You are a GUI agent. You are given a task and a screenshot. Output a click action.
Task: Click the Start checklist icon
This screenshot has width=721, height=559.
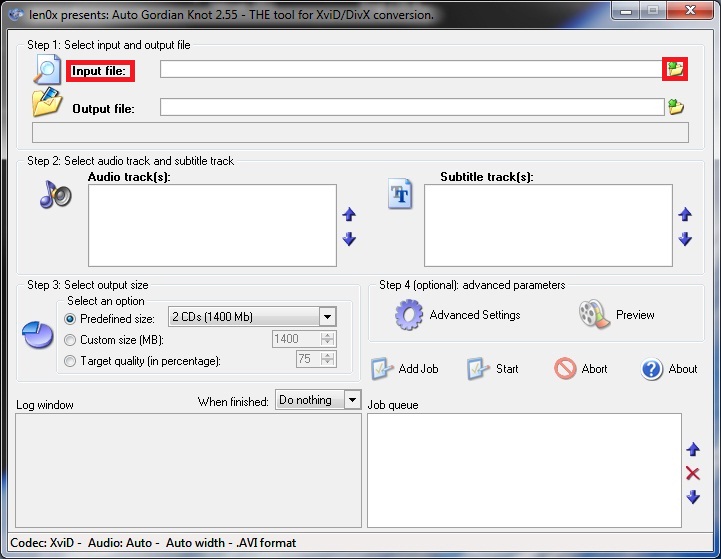(x=478, y=369)
